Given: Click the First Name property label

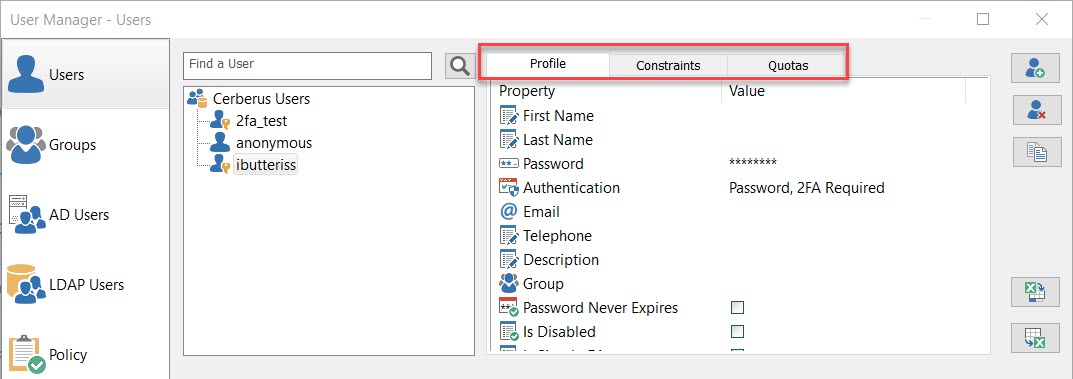Looking at the screenshot, I should click(x=558, y=116).
